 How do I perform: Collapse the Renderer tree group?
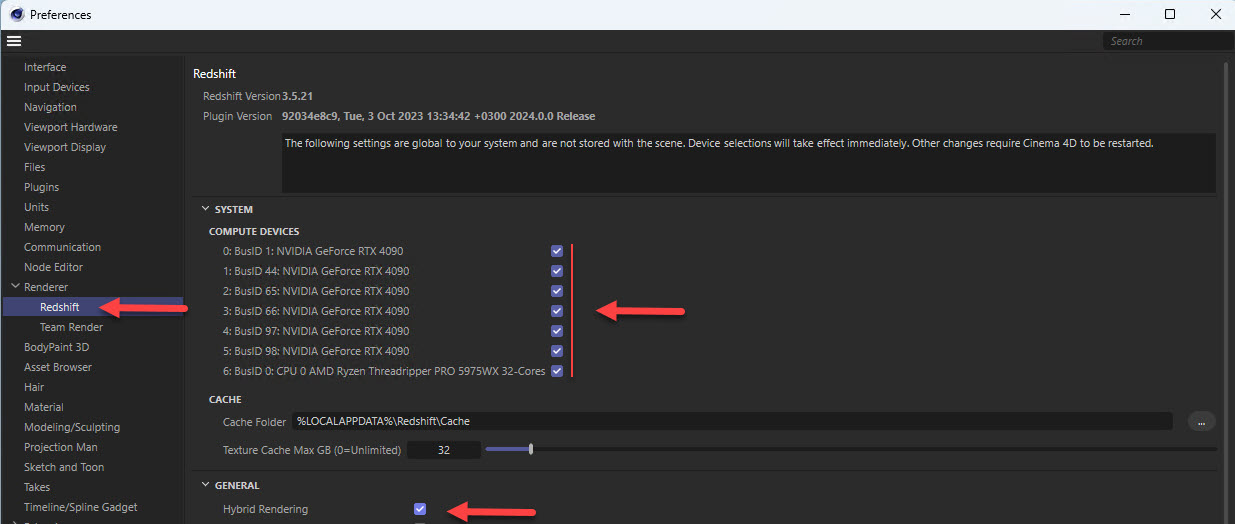(x=15, y=287)
